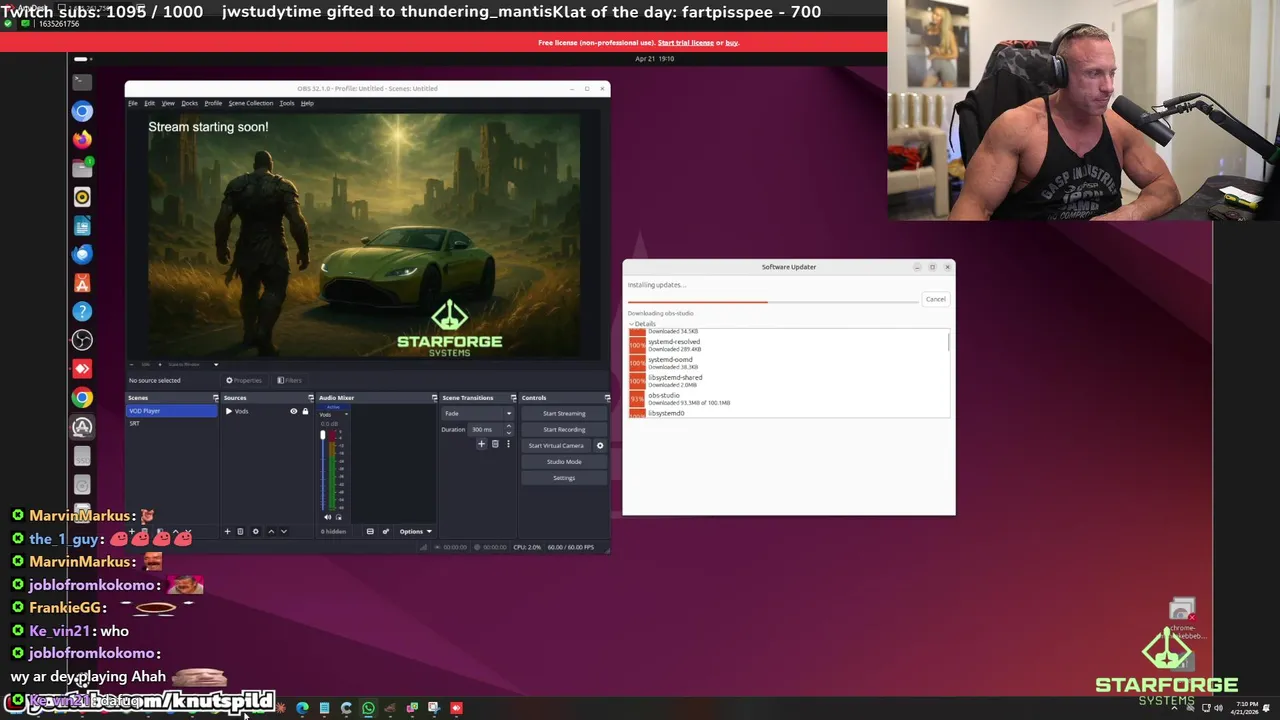This screenshot has height=720, width=1280.
Task: Select the SRT scene
Action: (x=171, y=423)
